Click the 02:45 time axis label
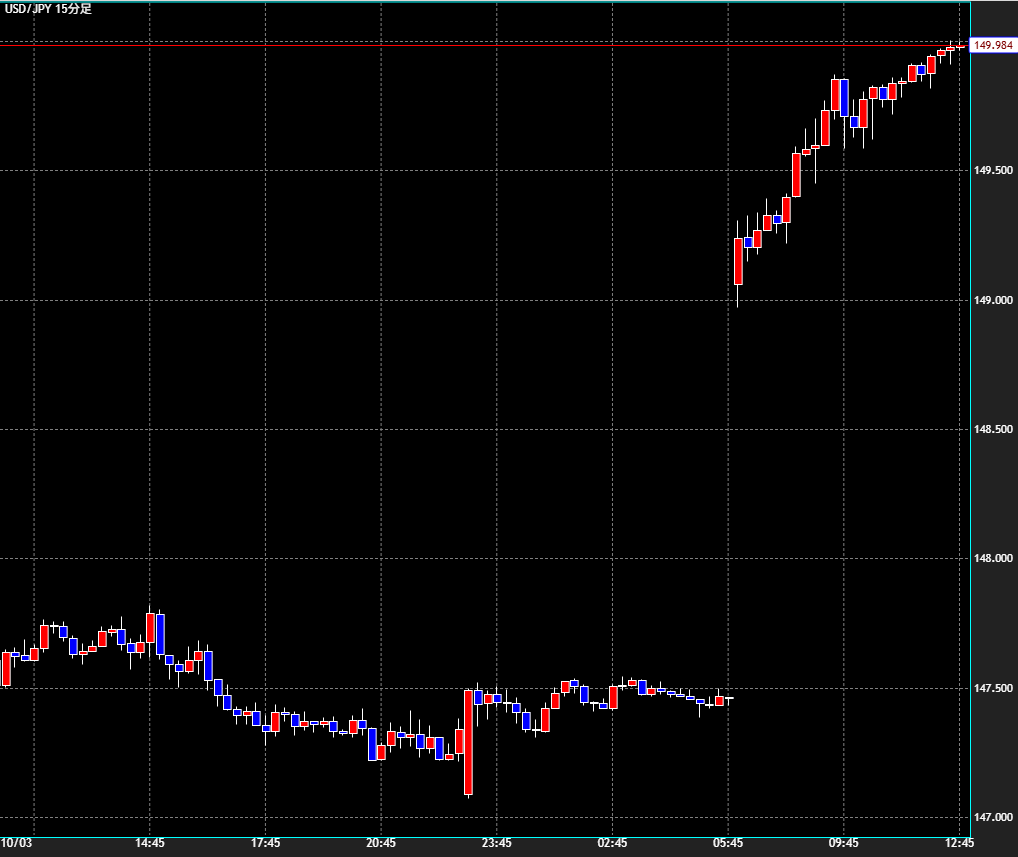 tap(612, 843)
